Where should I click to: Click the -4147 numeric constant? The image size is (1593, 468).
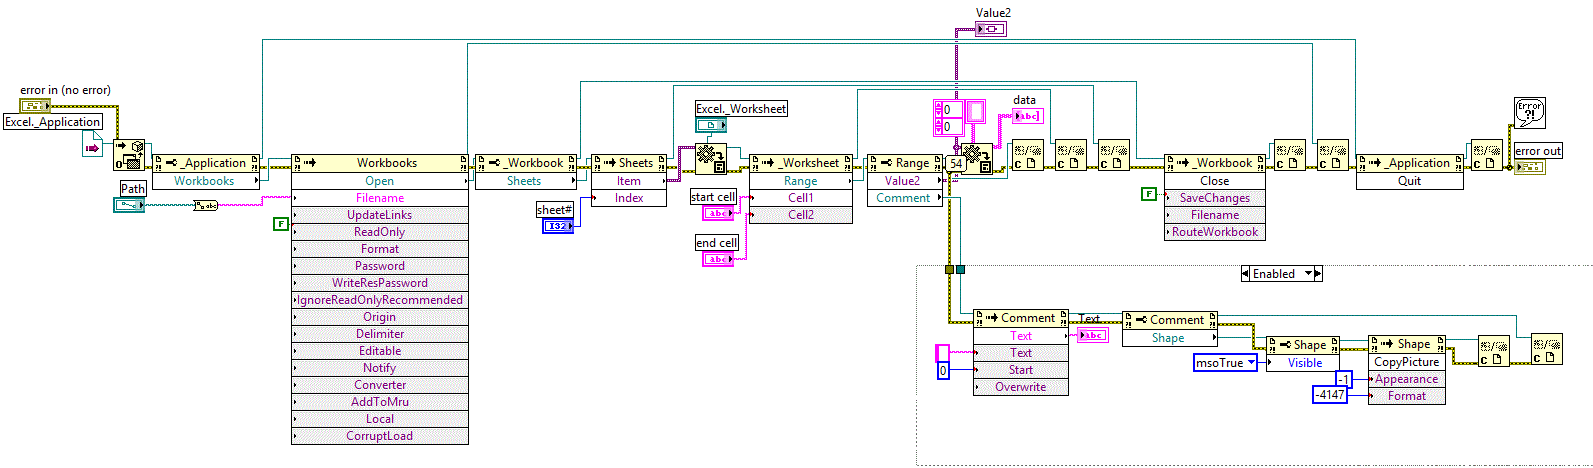coord(1330,395)
